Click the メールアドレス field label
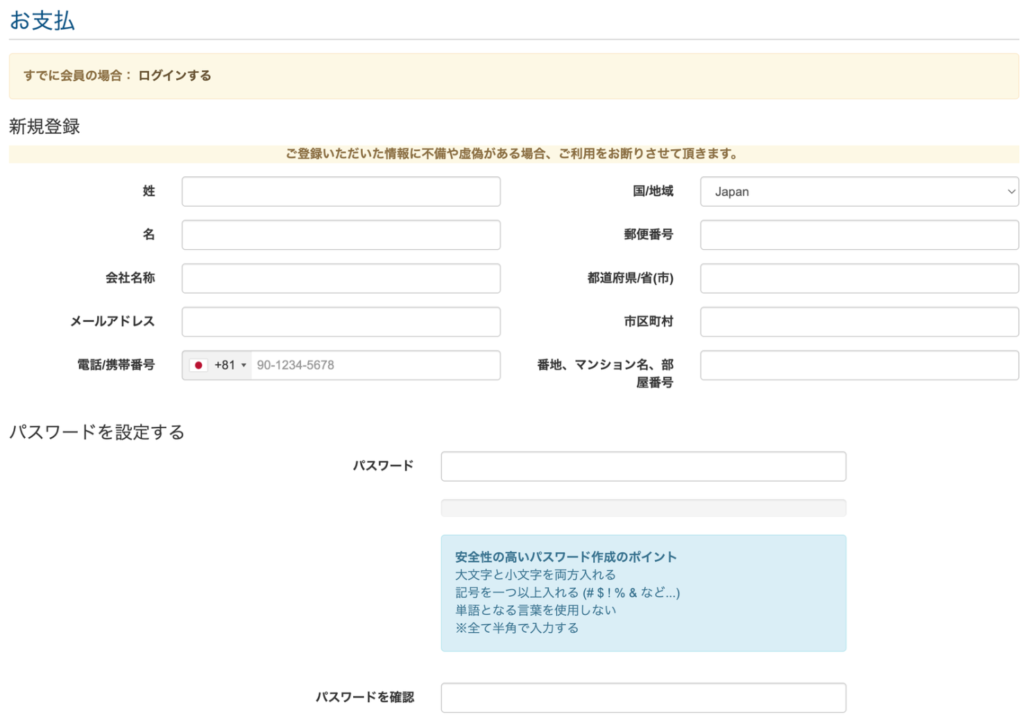This screenshot has width=1024, height=723. click(112, 321)
